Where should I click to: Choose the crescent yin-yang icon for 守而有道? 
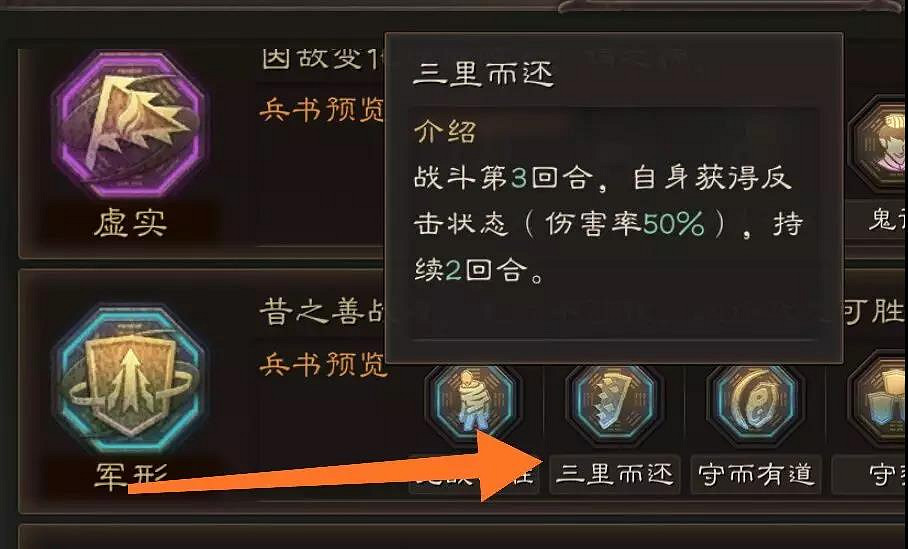(756, 401)
